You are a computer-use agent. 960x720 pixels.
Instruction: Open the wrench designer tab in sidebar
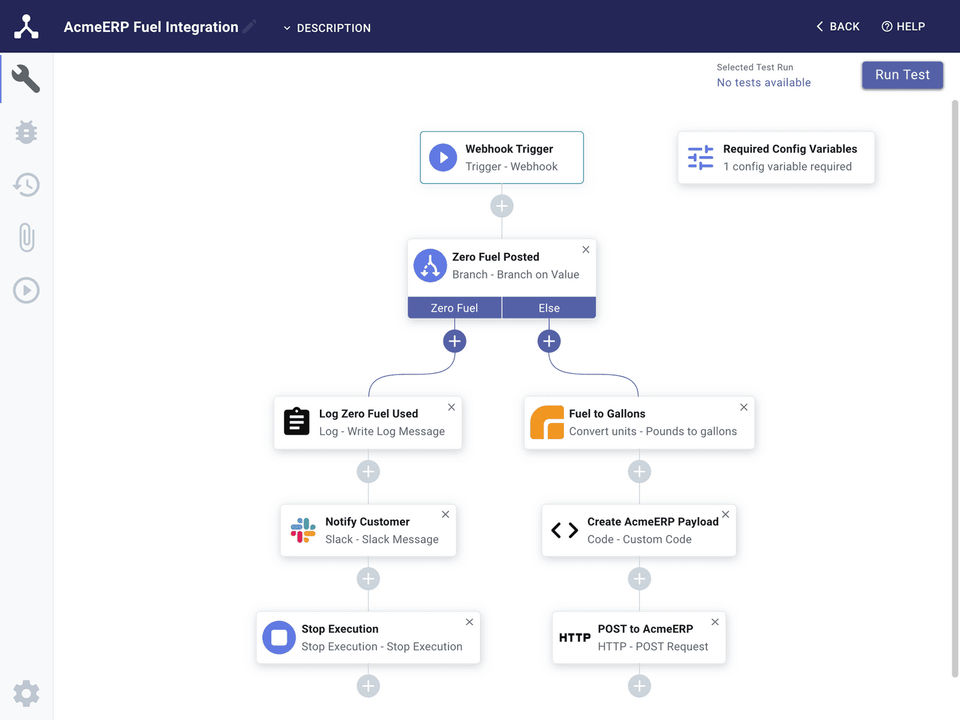point(26,79)
